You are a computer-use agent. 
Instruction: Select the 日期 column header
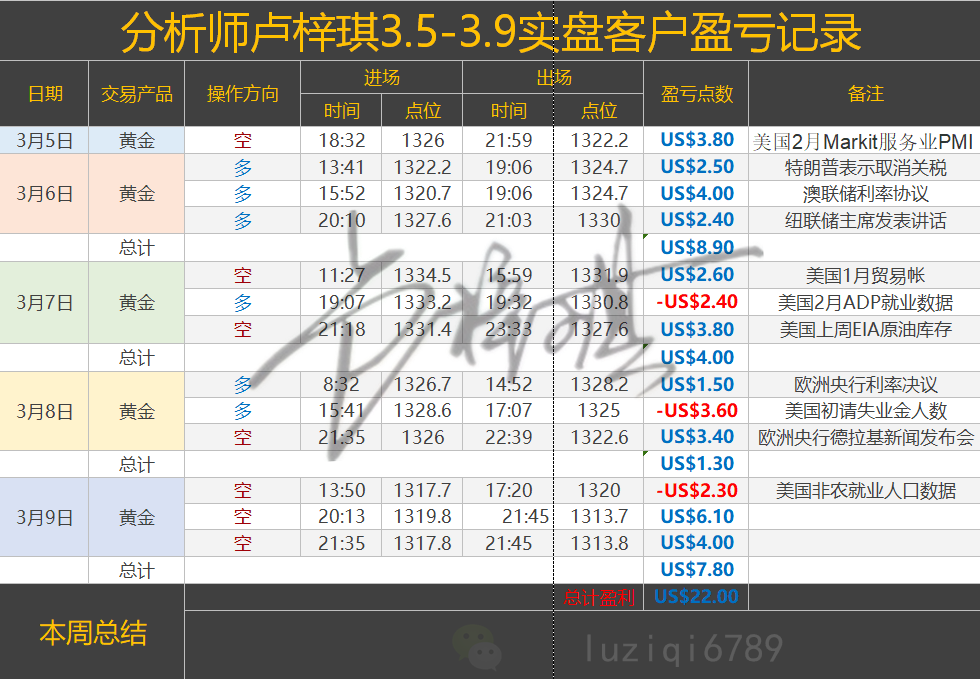coord(45,94)
